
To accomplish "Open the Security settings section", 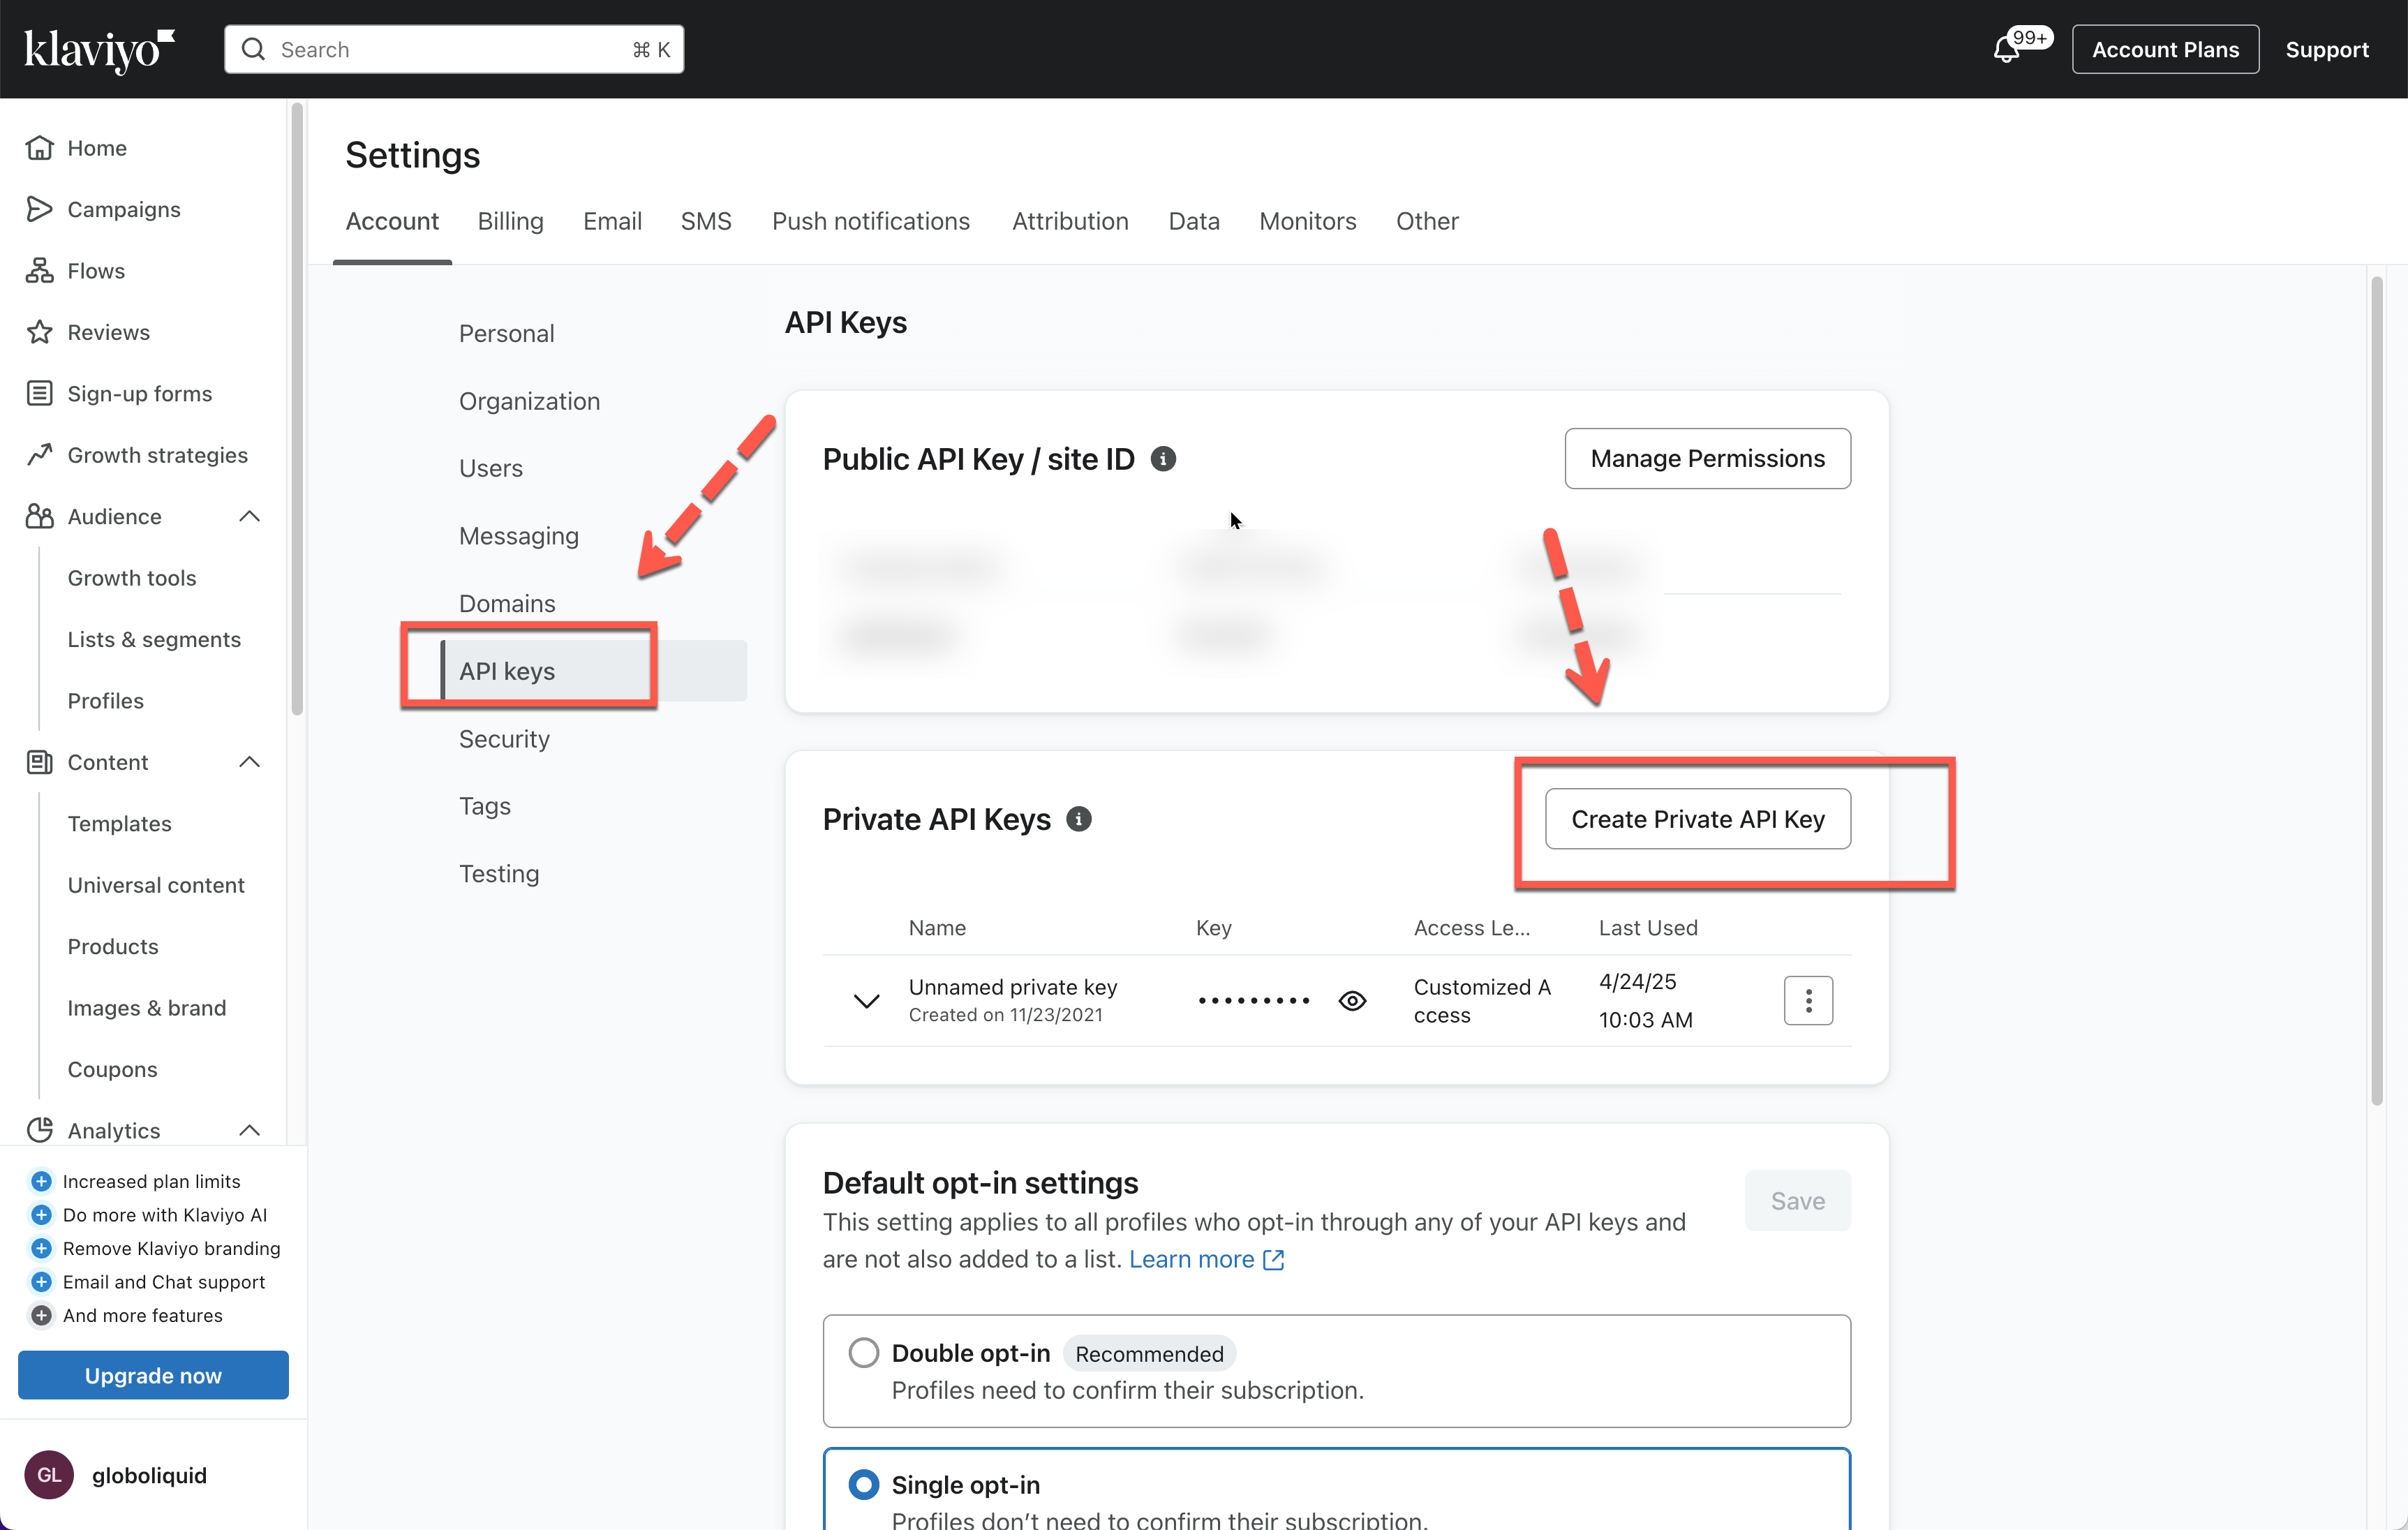I will (x=504, y=739).
